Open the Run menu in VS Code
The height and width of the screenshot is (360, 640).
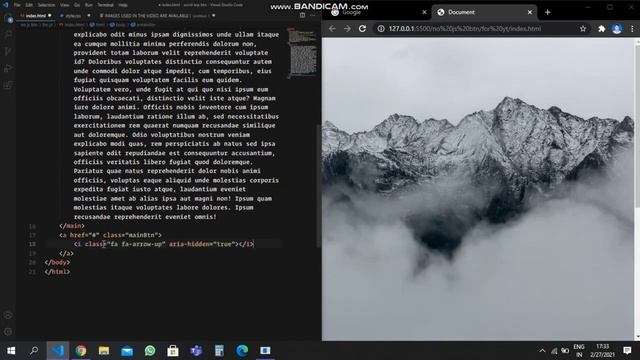[89, 5]
